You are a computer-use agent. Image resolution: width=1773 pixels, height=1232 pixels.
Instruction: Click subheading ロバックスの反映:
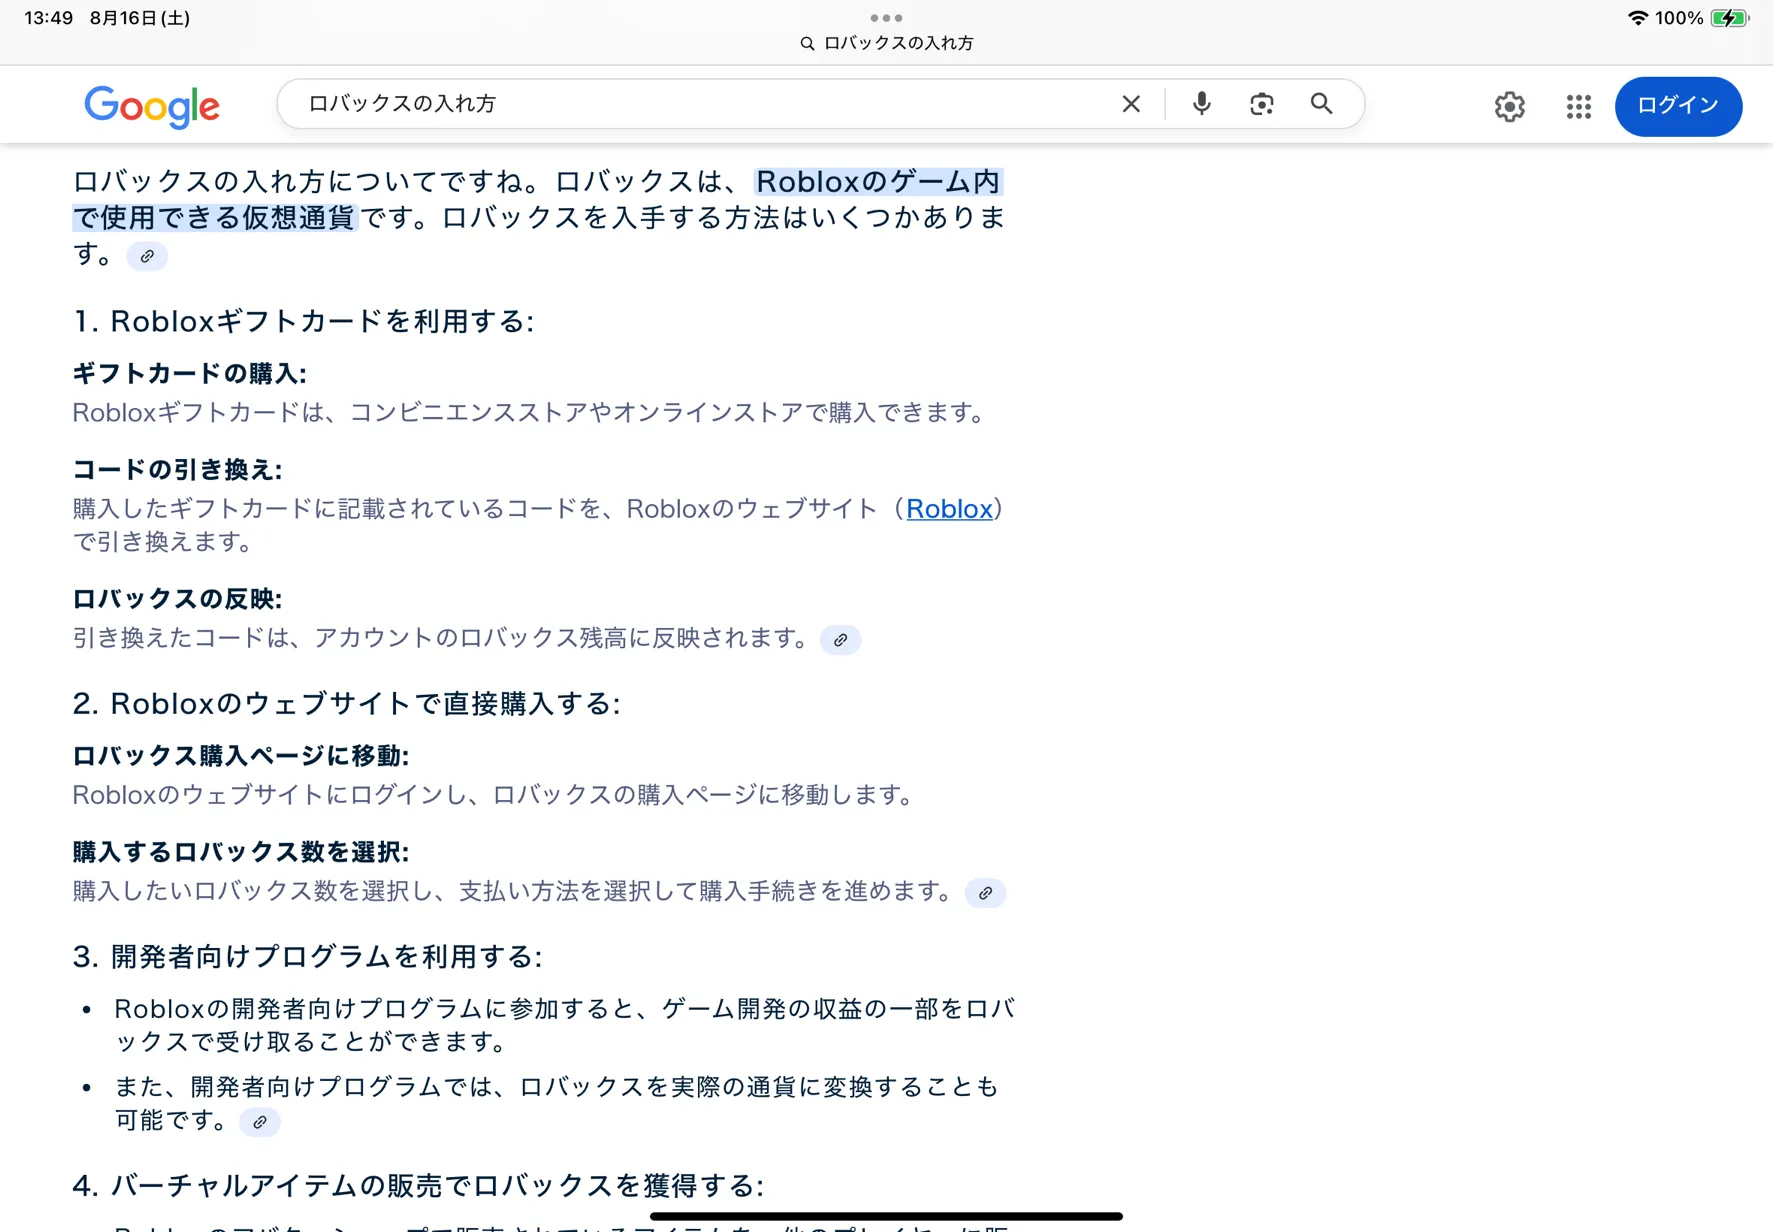click(177, 598)
